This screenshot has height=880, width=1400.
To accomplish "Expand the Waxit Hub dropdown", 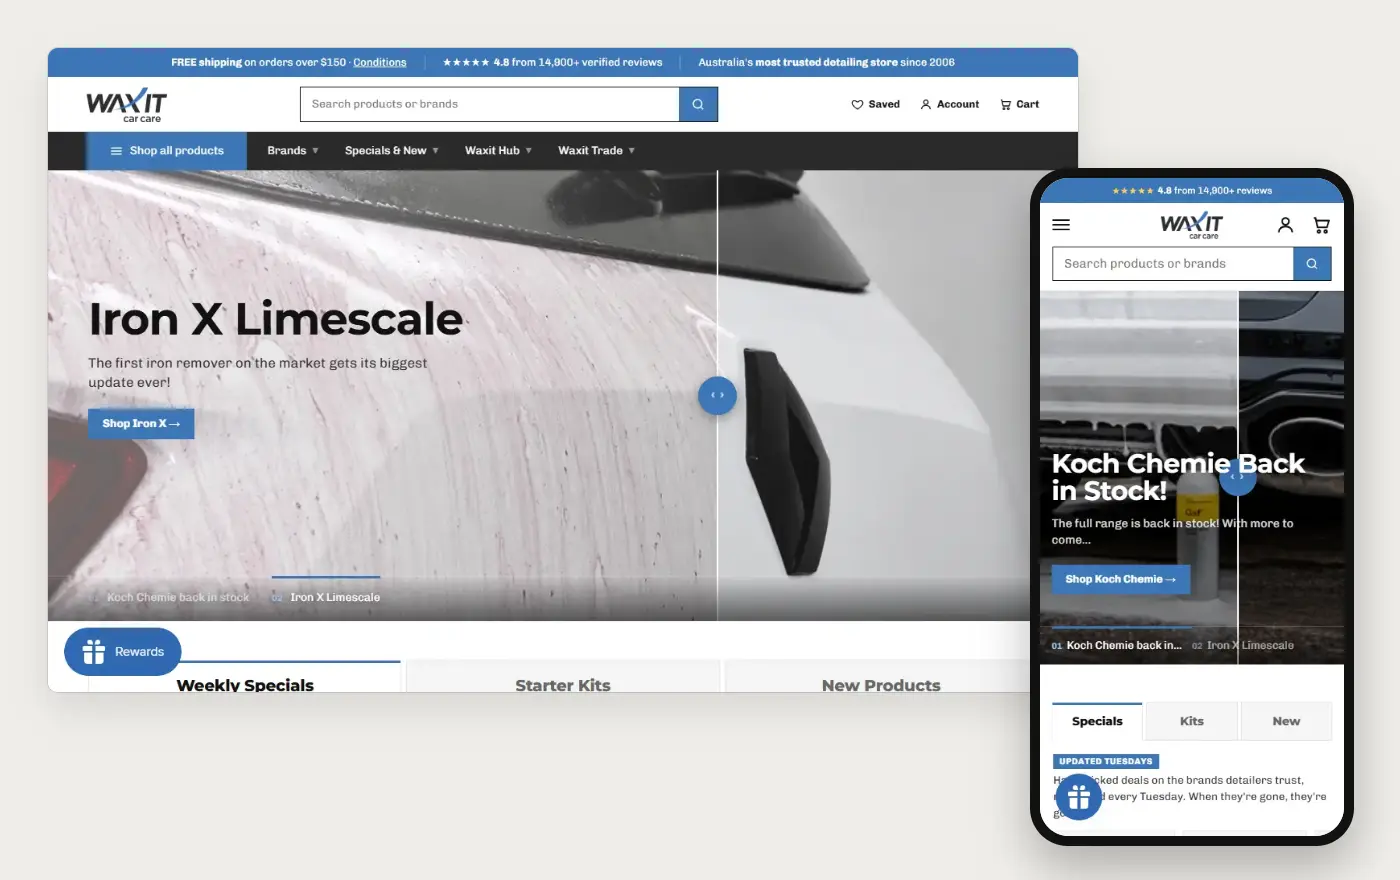I will point(498,151).
